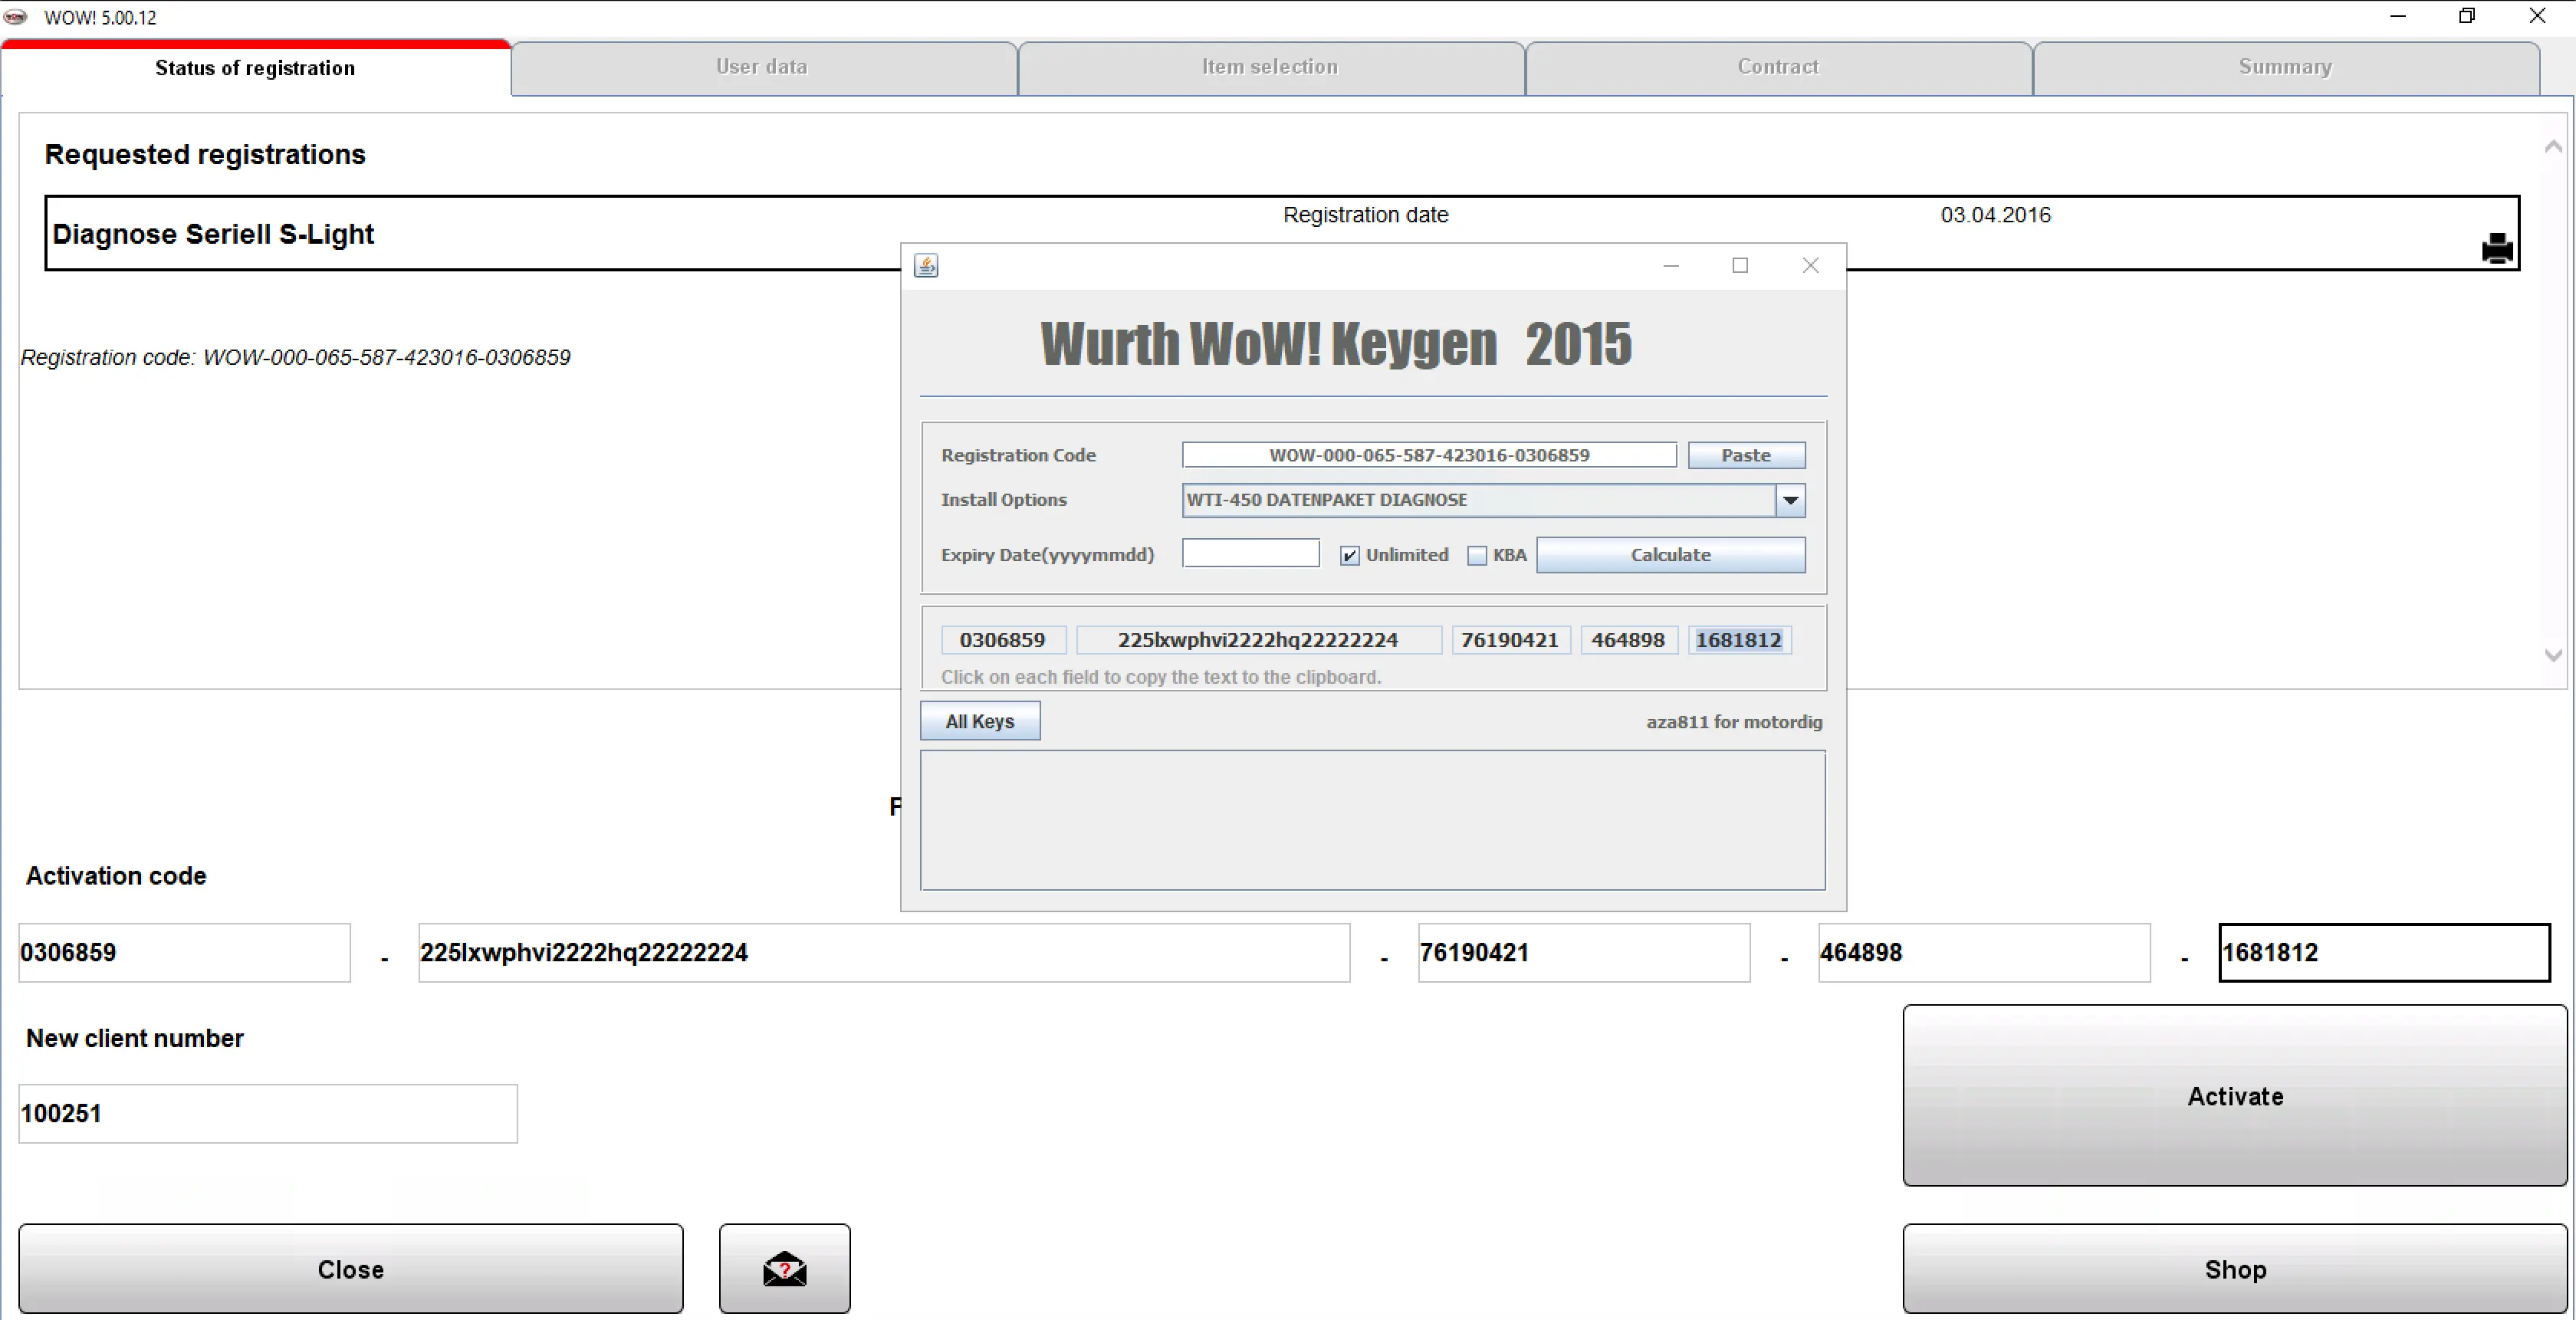Click the envelope question mark icon button
Image resolution: width=2576 pixels, height=1320 pixels.
coord(784,1268)
